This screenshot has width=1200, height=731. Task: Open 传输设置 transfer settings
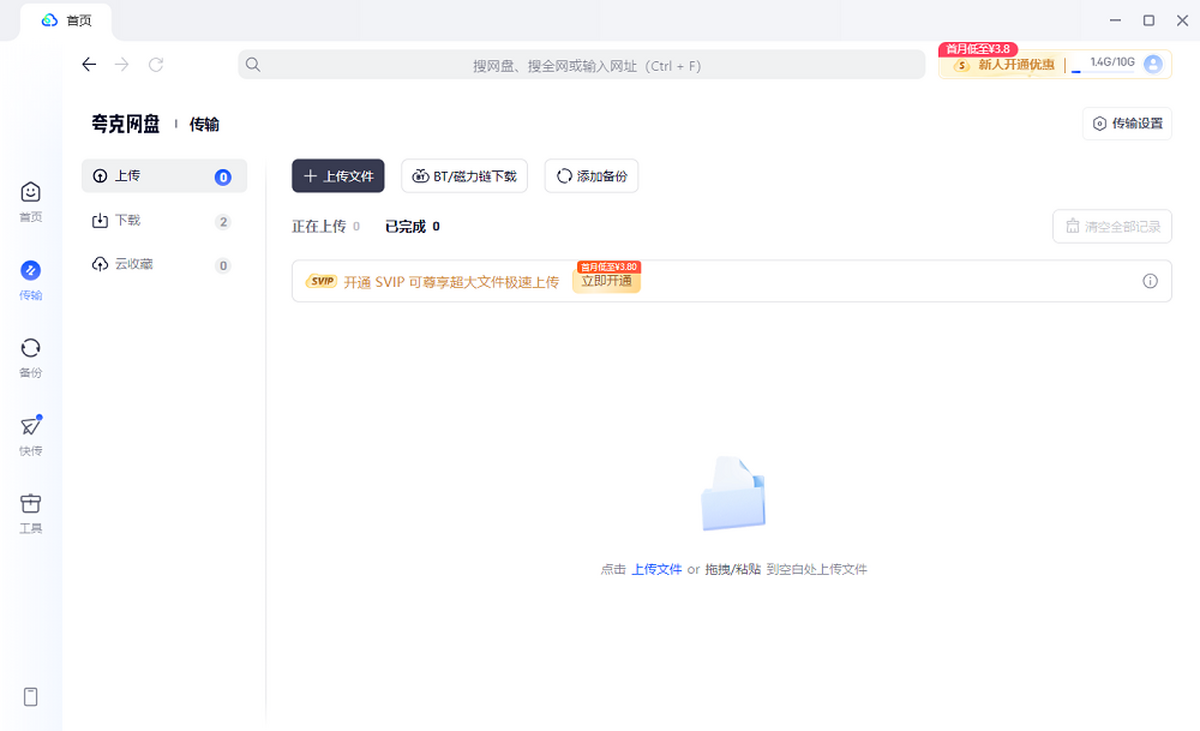(x=1127, y=124)
